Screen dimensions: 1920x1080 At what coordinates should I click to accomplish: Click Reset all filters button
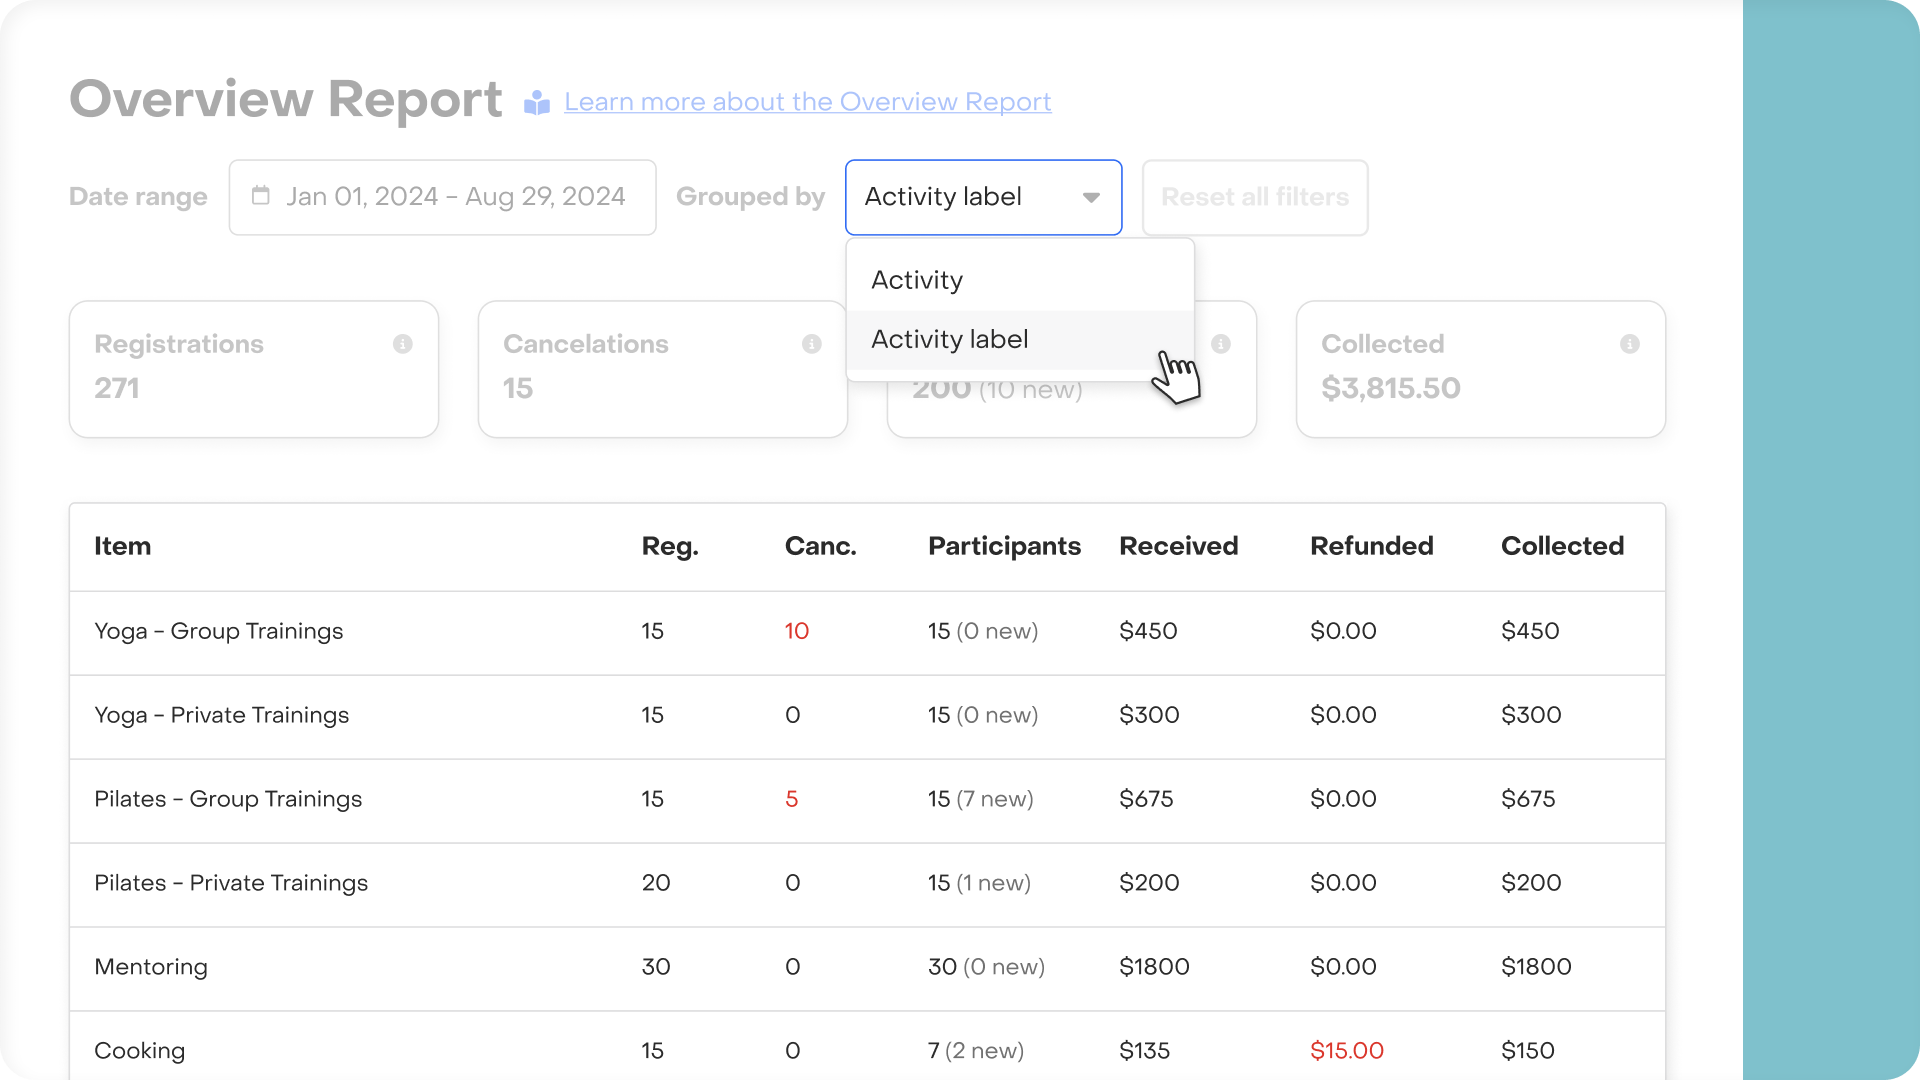click(1255, 197)
